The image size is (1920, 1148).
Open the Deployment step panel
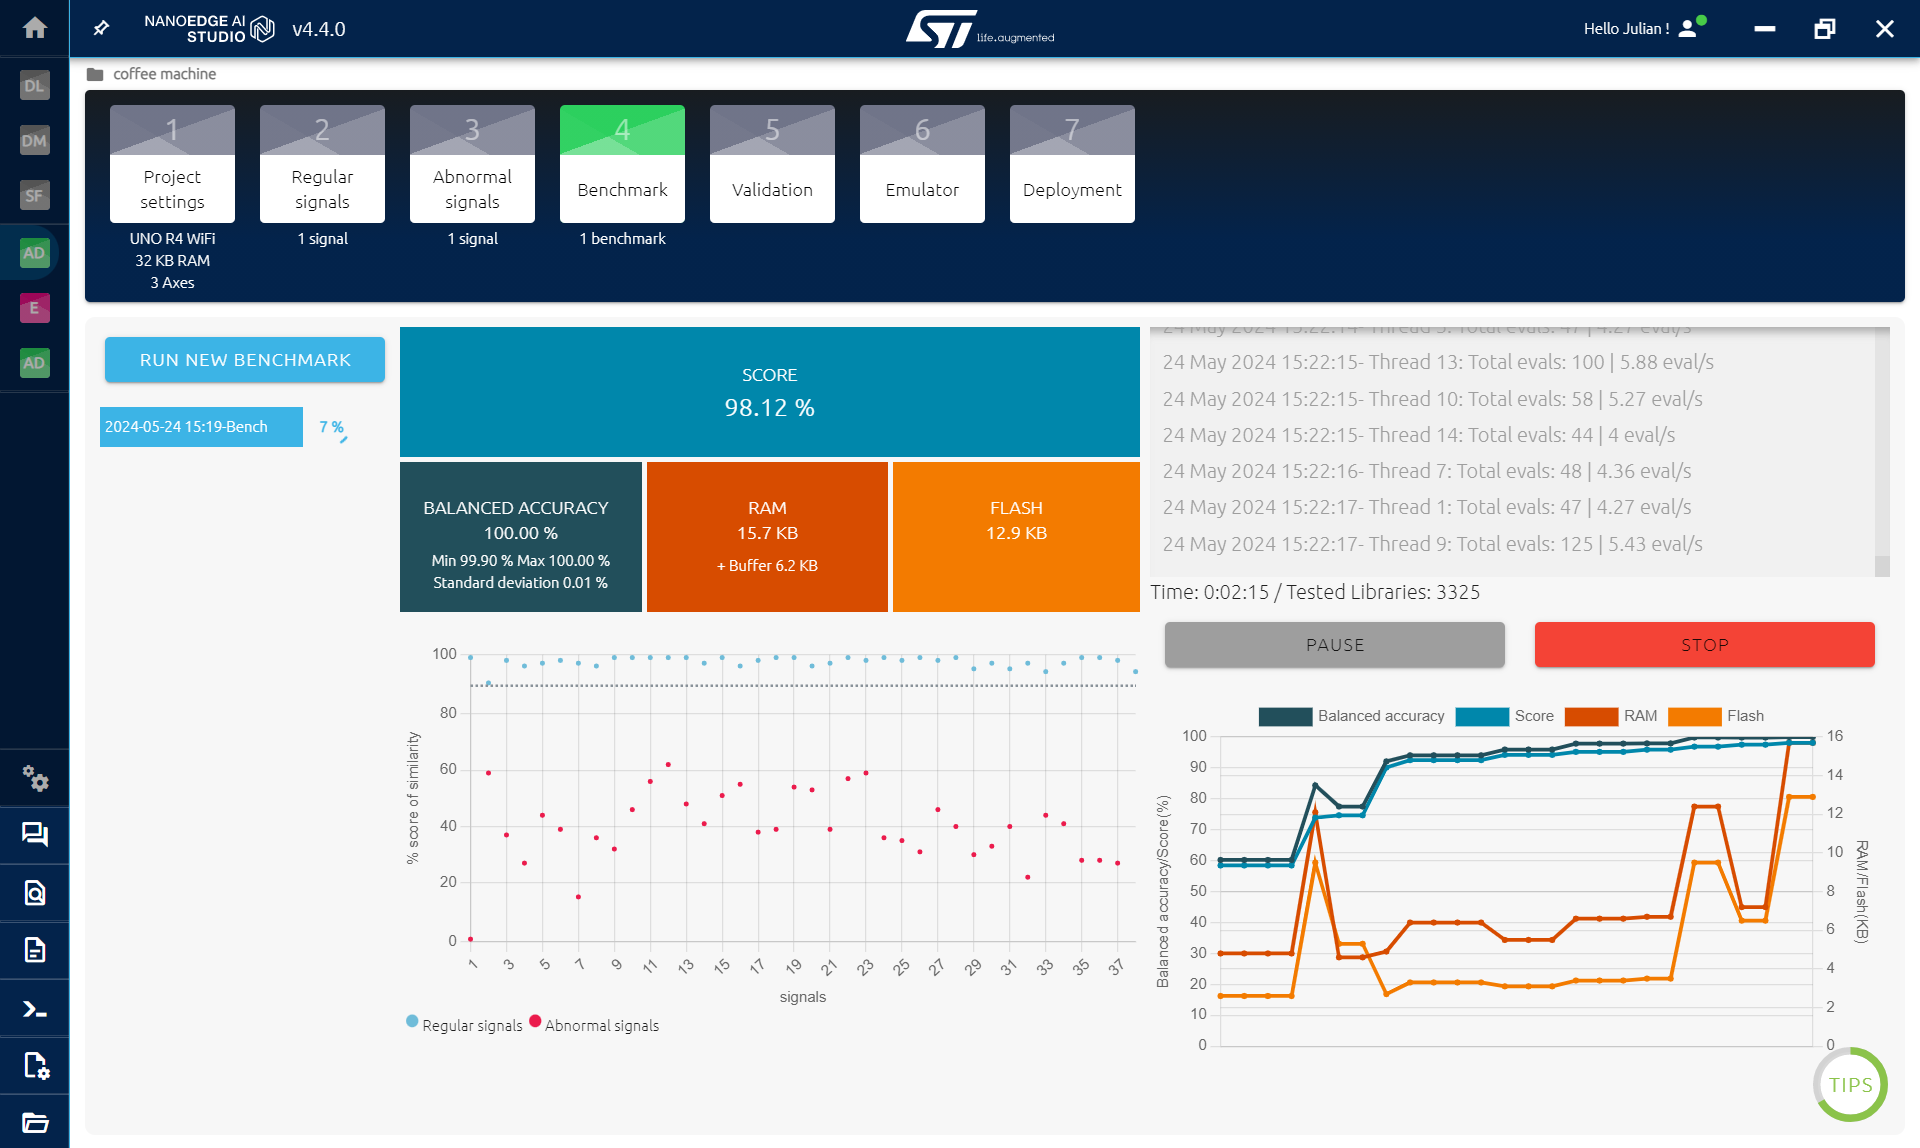1071,190
